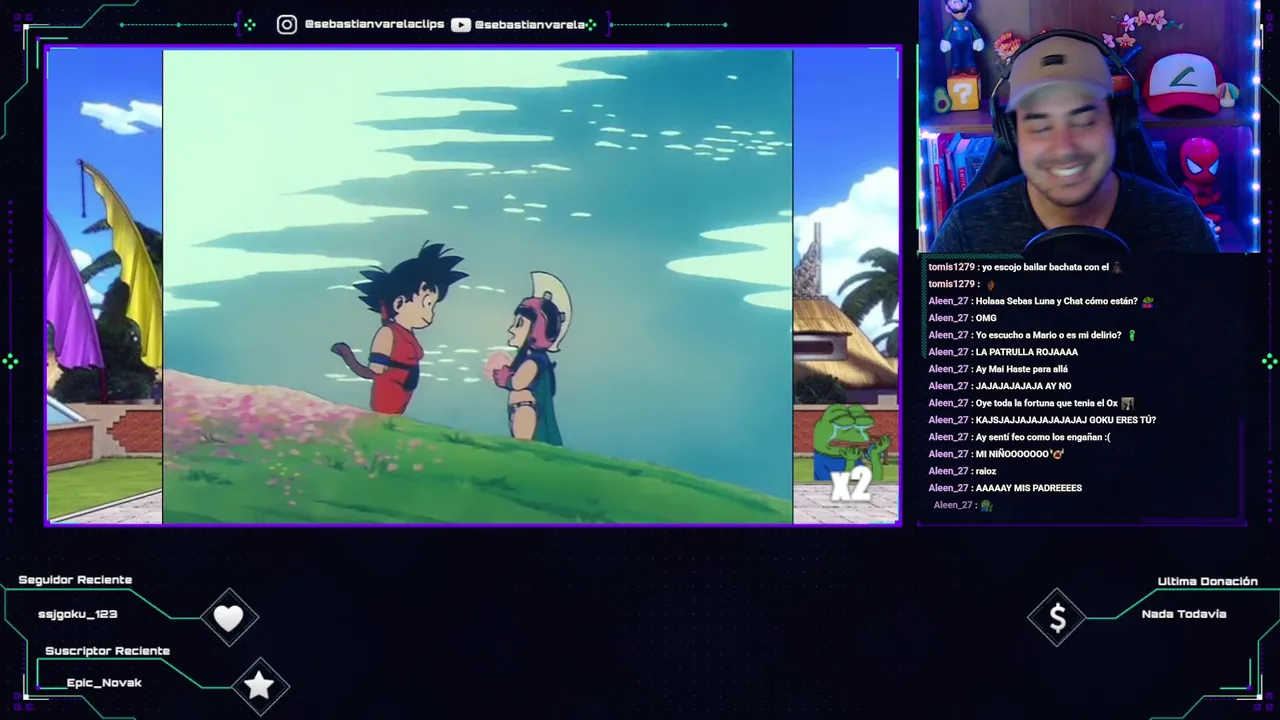This screenshot has height=720, width=1280.
Task: Click the YouTube logo icon
Action: 461,25
